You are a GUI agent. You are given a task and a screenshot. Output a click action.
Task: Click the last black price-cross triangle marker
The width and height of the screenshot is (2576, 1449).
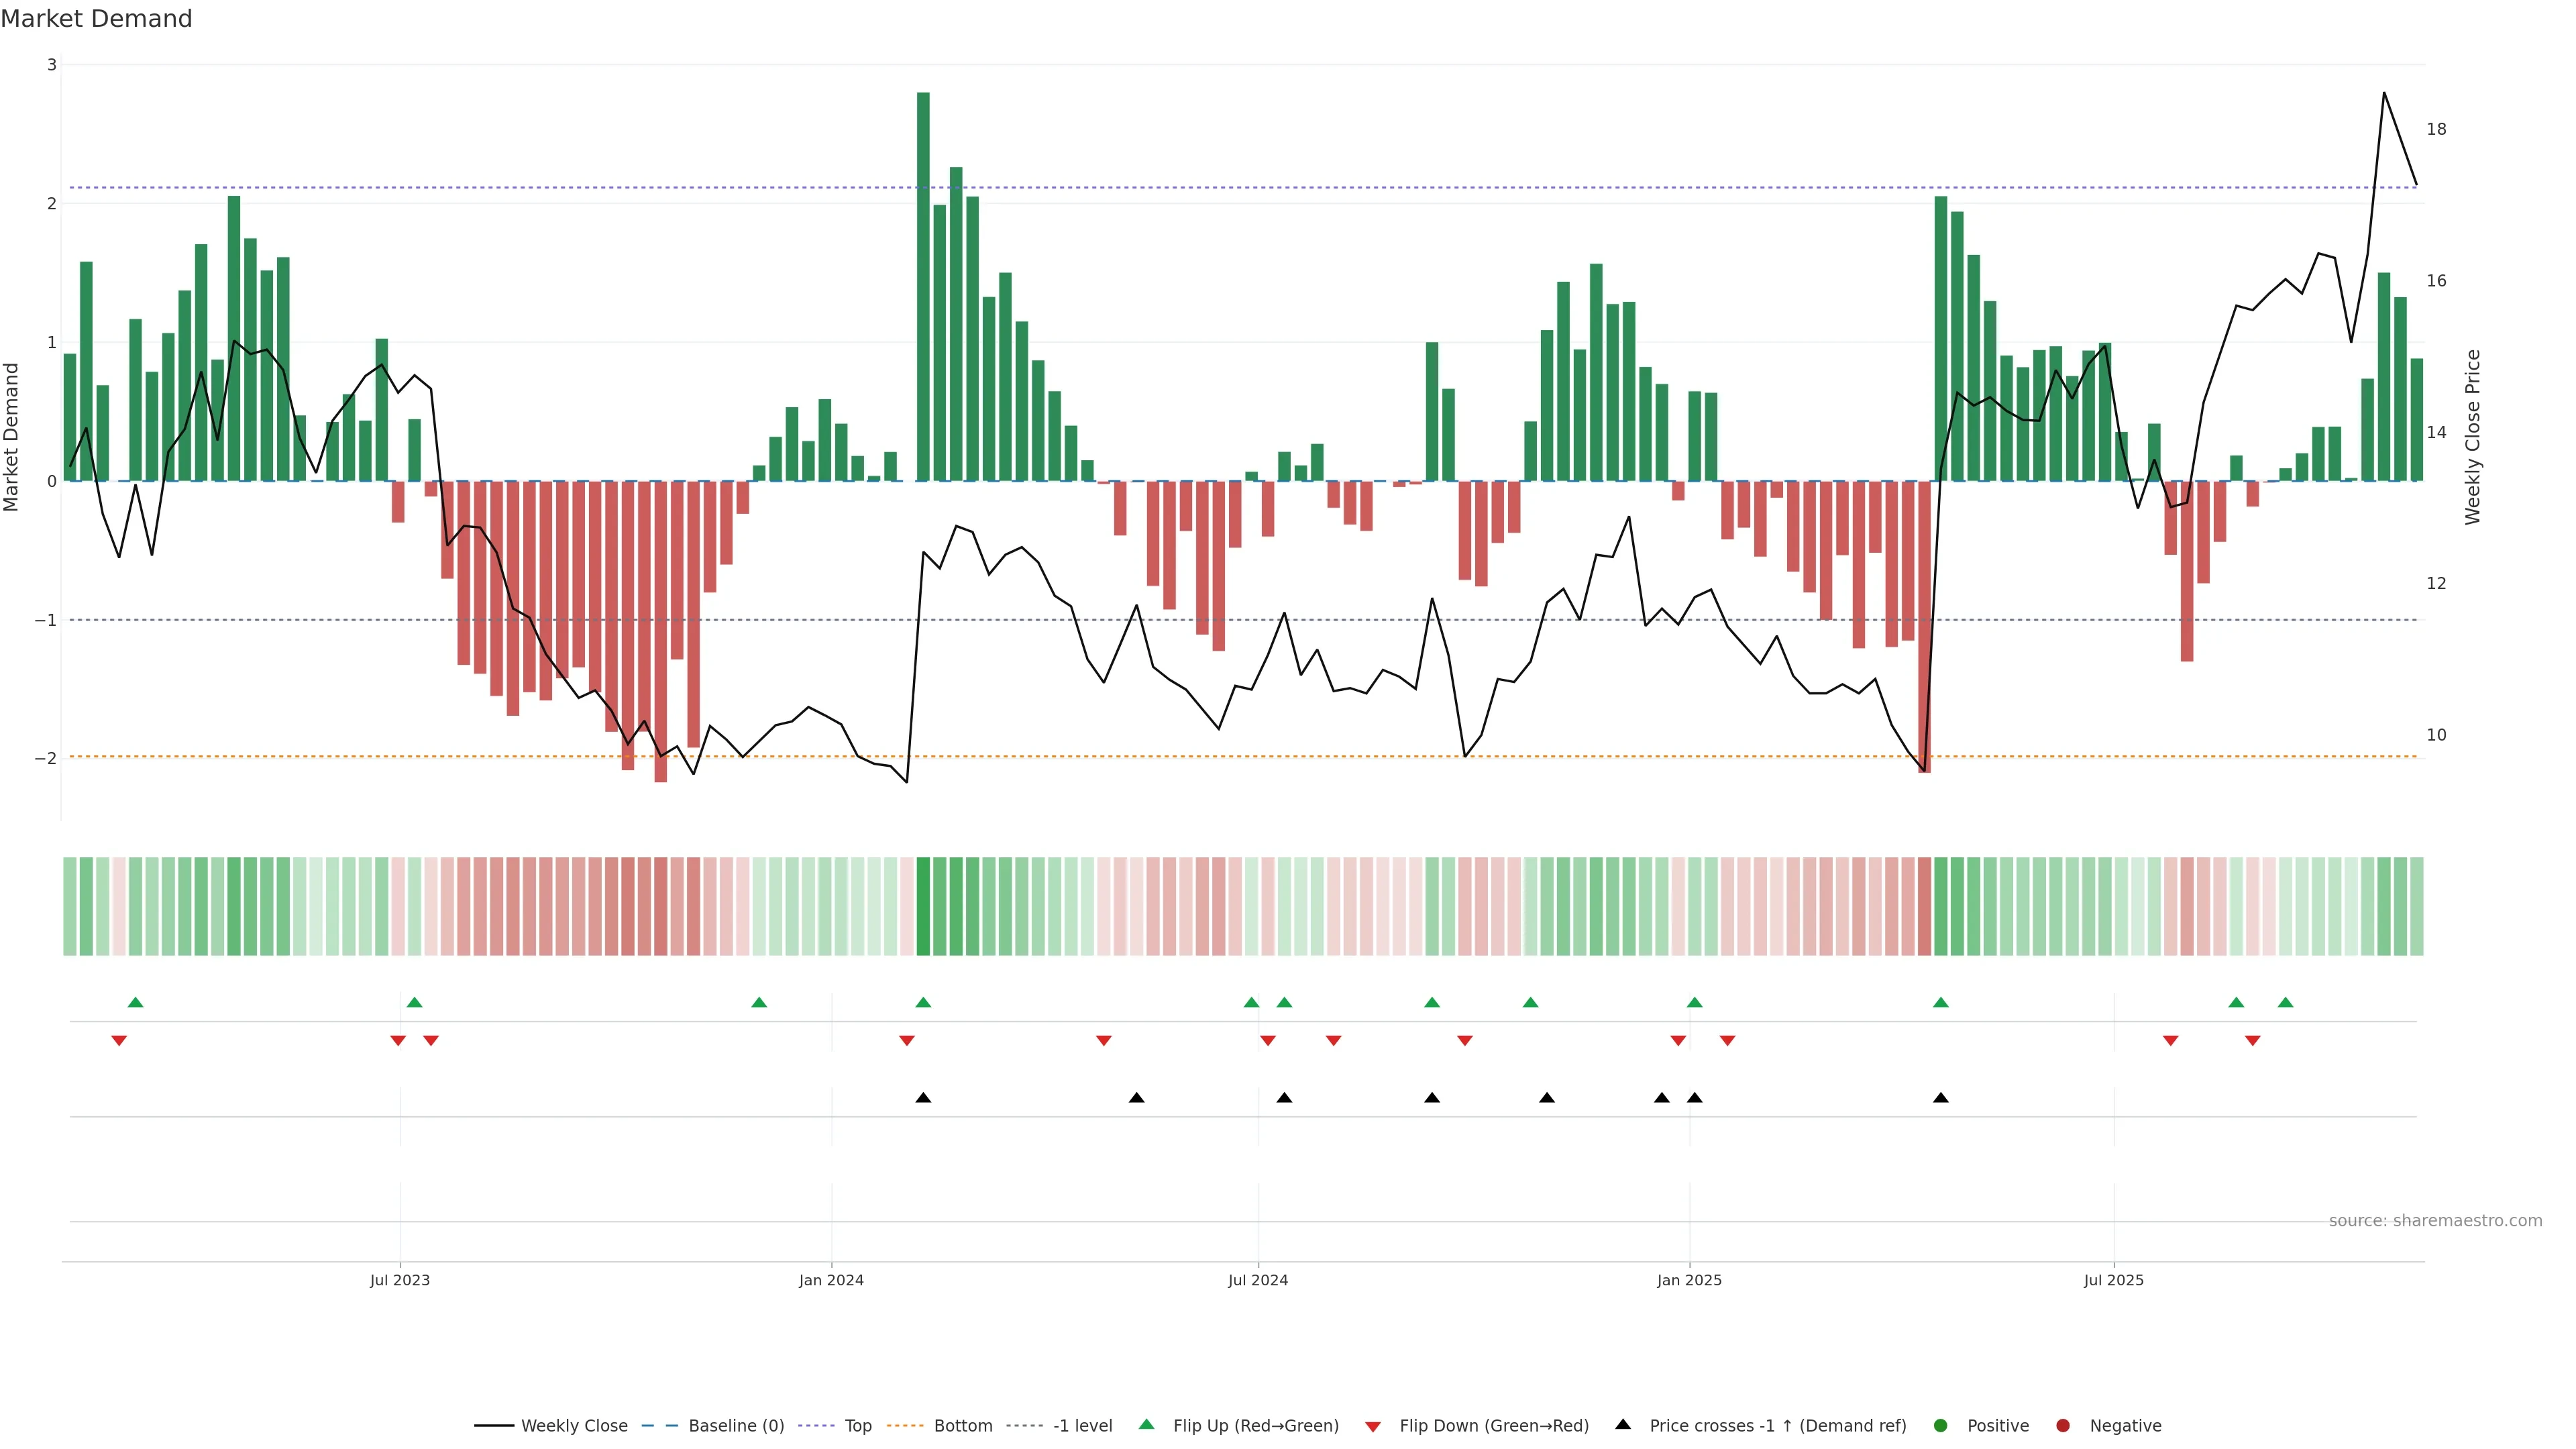[x=1941, y=1098]
